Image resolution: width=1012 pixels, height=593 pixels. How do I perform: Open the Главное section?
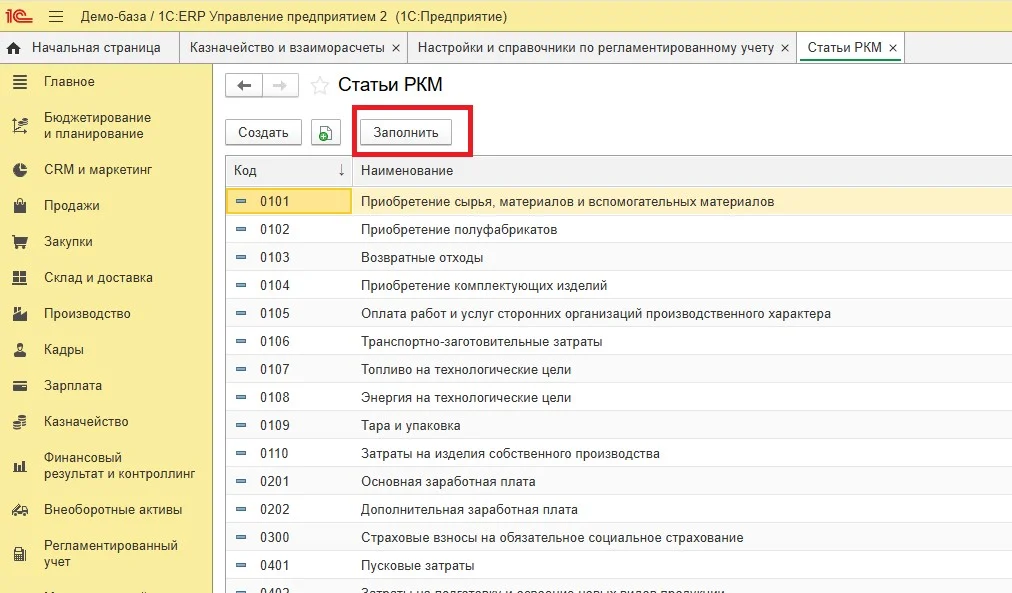tap(69, 82)
